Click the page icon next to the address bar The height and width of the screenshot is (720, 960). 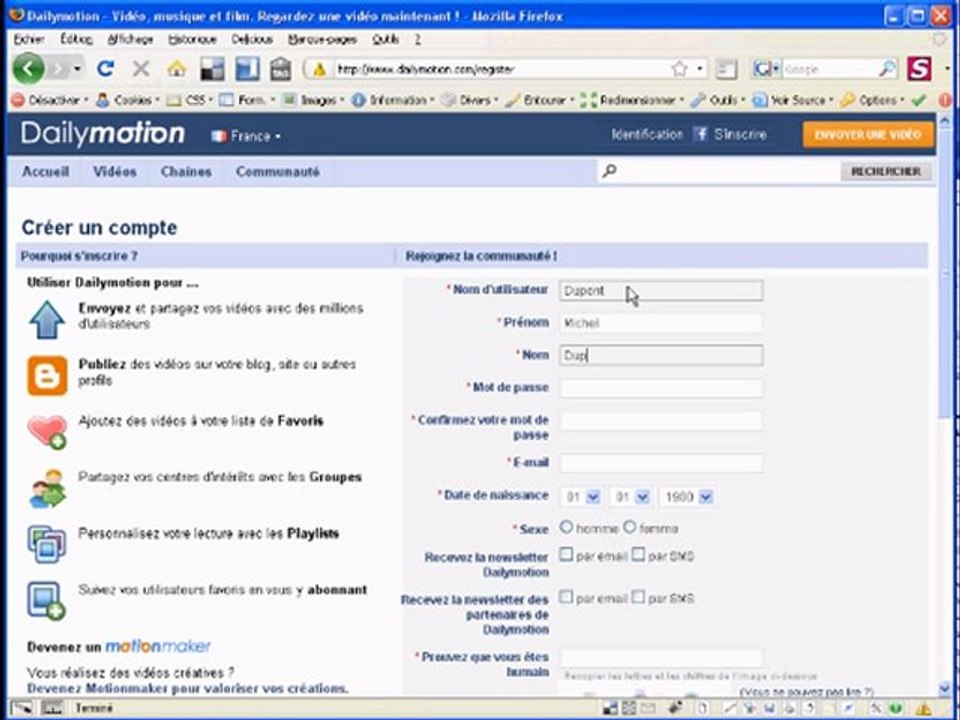[727, 69]
